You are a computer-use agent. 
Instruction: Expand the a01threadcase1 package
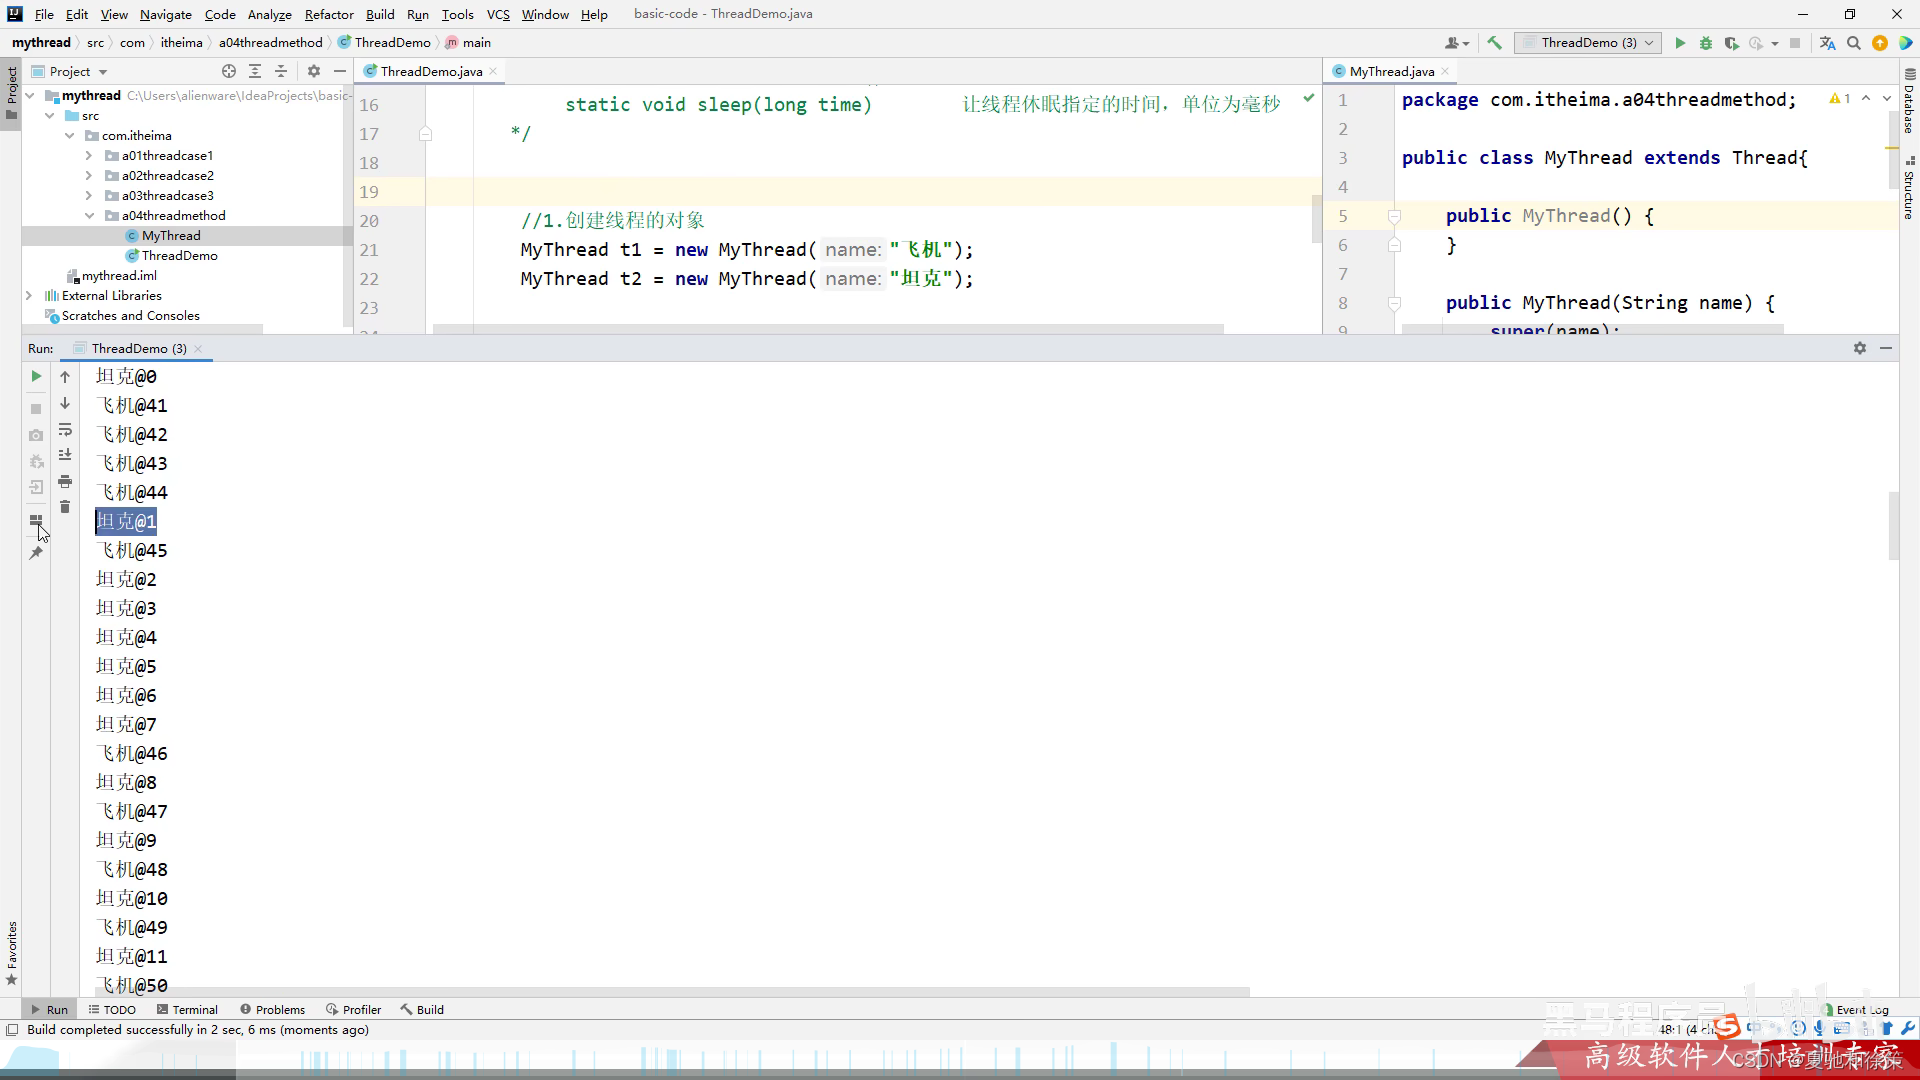pyautogui.click(x=89, y=156)
